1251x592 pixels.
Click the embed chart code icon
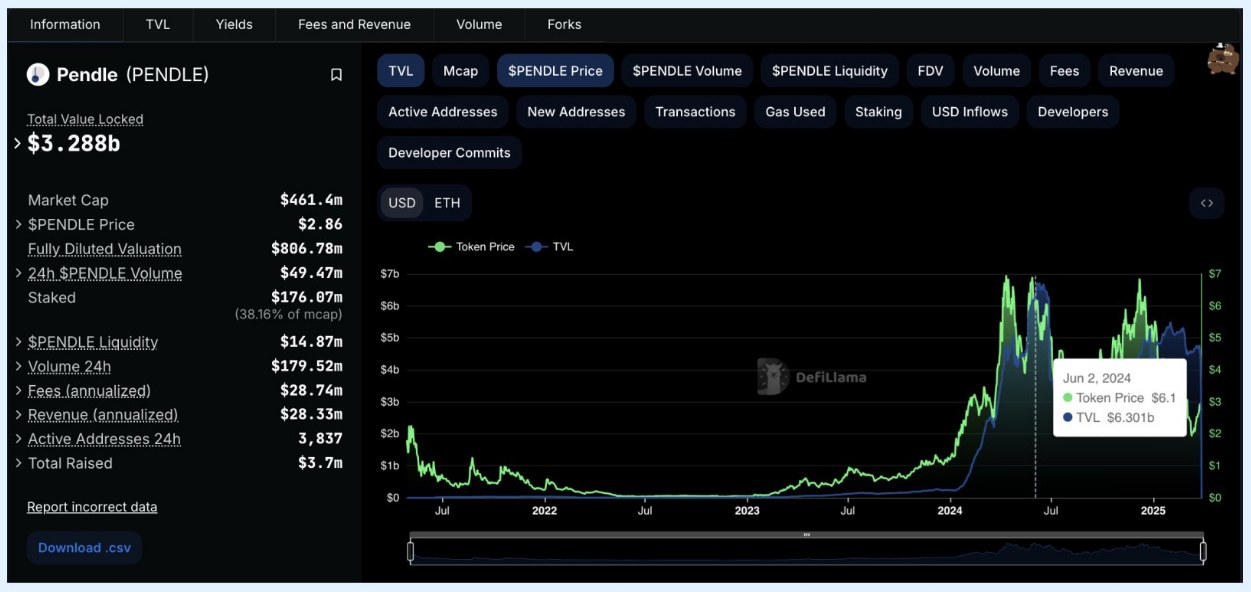(x=1206, y=203)
